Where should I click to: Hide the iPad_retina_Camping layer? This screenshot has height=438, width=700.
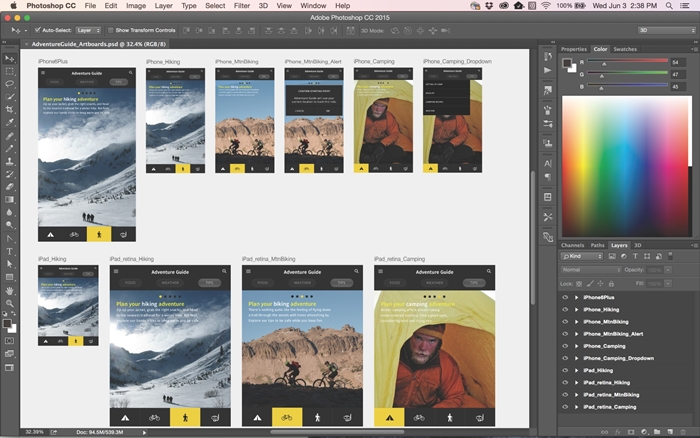click(x=565, y=407)
